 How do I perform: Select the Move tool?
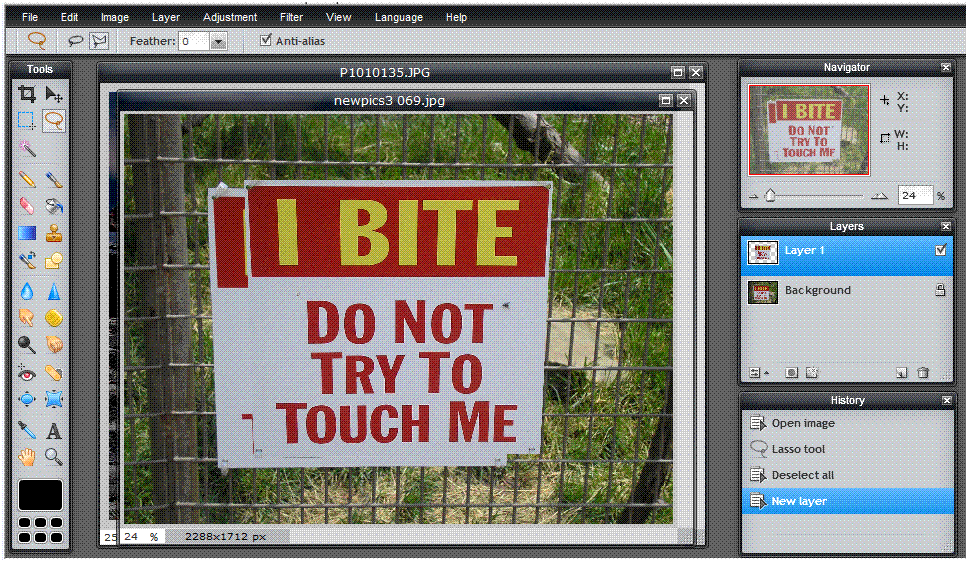coord(54,94)
